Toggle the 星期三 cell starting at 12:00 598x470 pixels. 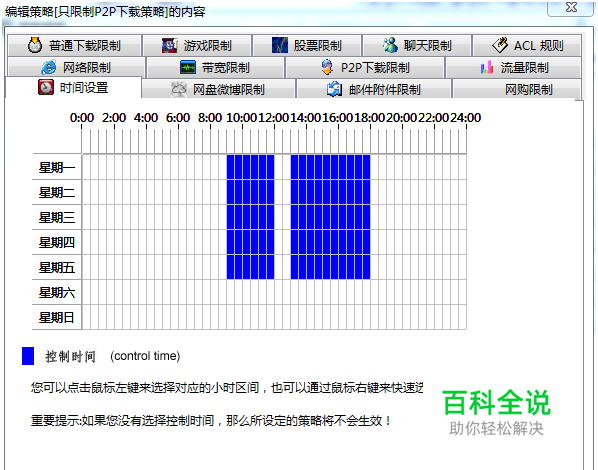279,217
